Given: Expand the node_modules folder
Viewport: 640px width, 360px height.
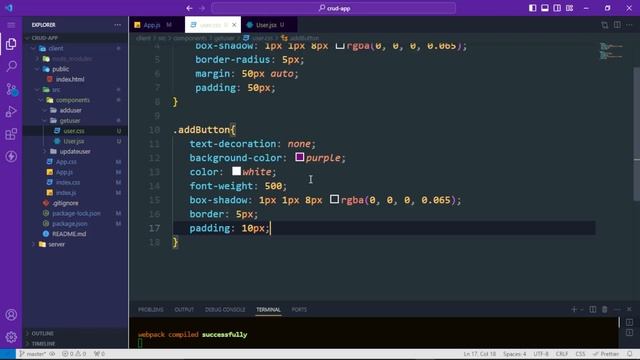Looking at the screenshot, I should [75, 59].
